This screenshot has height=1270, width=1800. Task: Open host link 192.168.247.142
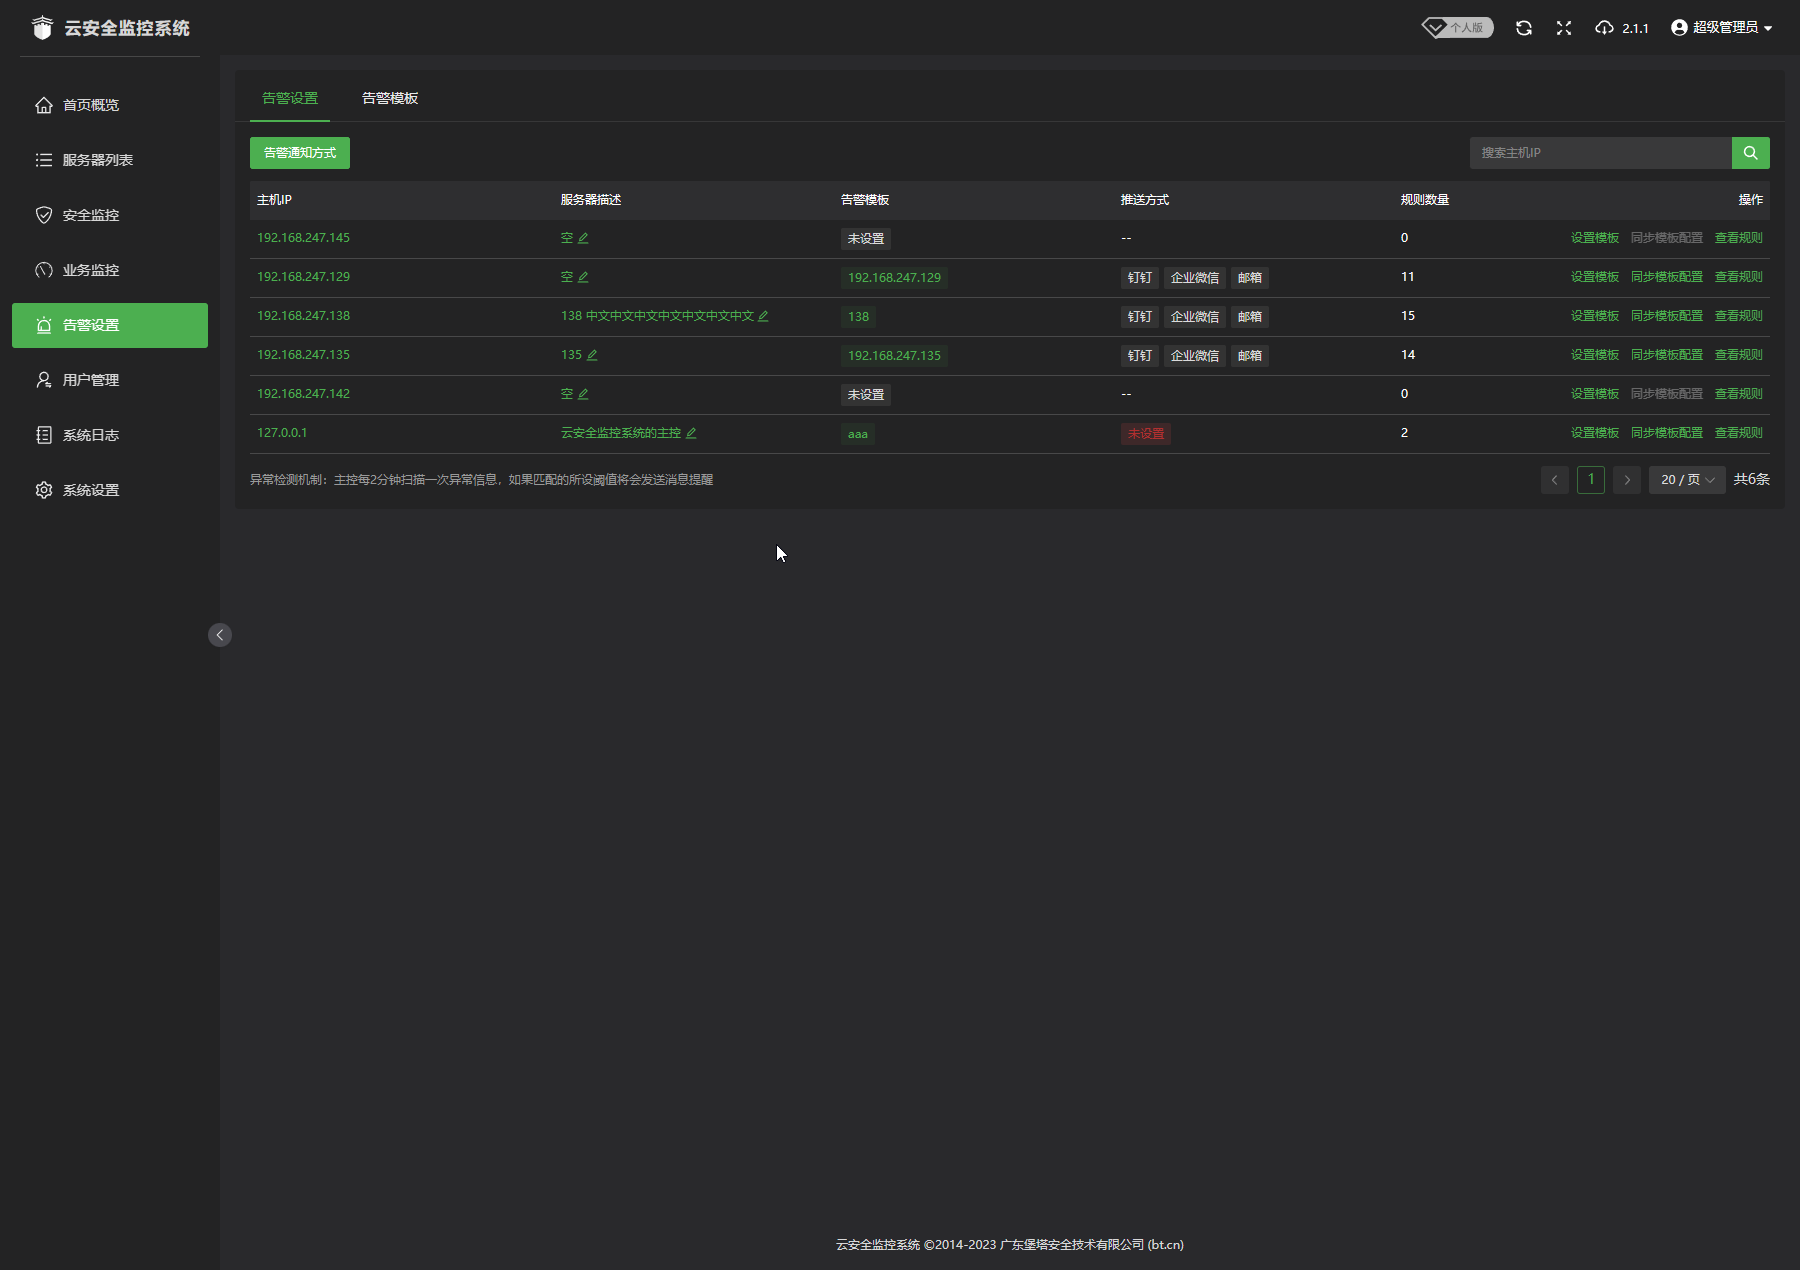point(303,394)
